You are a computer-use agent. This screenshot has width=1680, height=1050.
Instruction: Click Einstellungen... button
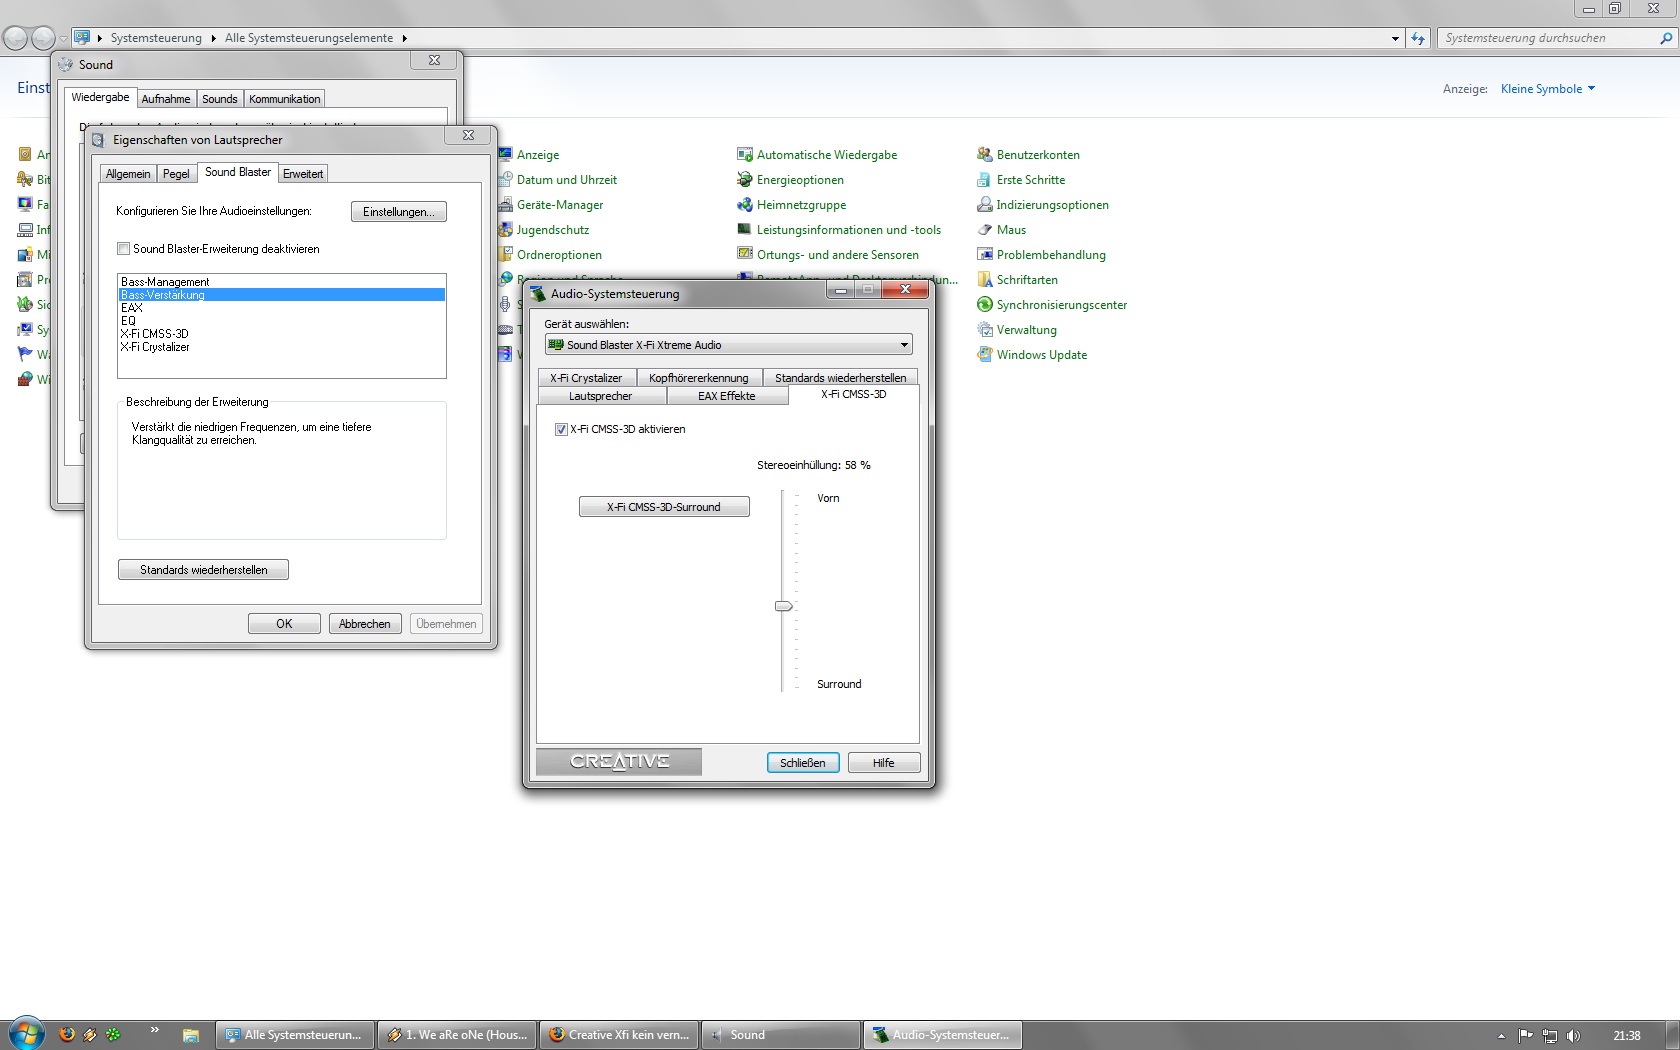[x=399, y=212]
